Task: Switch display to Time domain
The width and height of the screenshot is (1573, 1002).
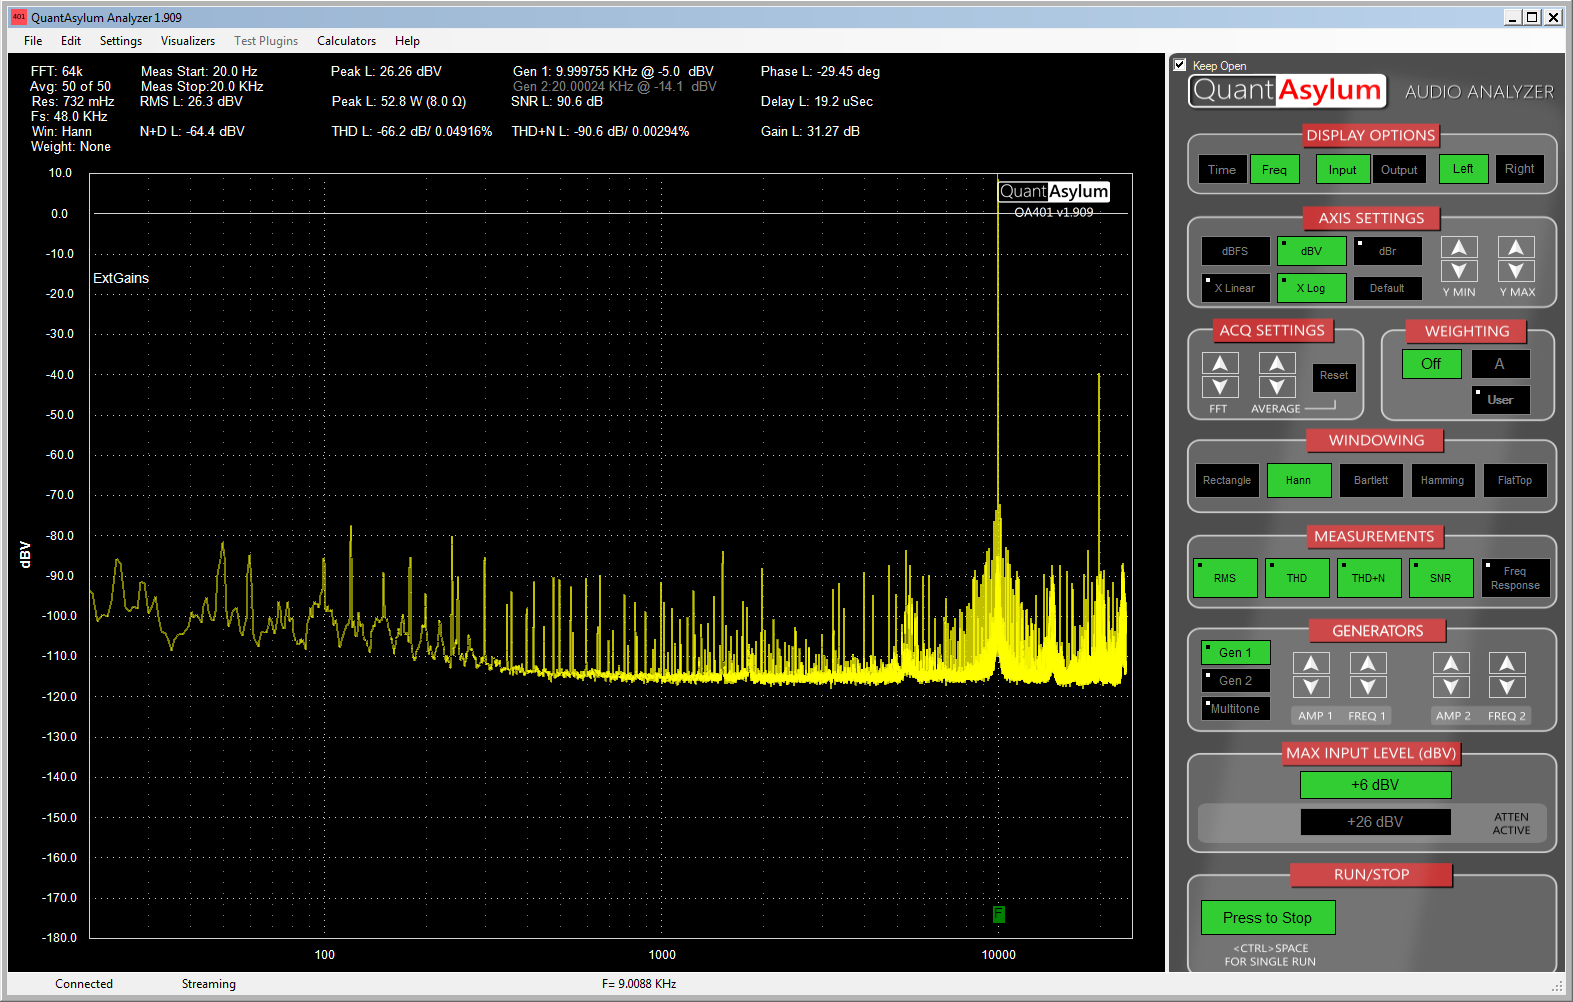Action: [1222, 170]
